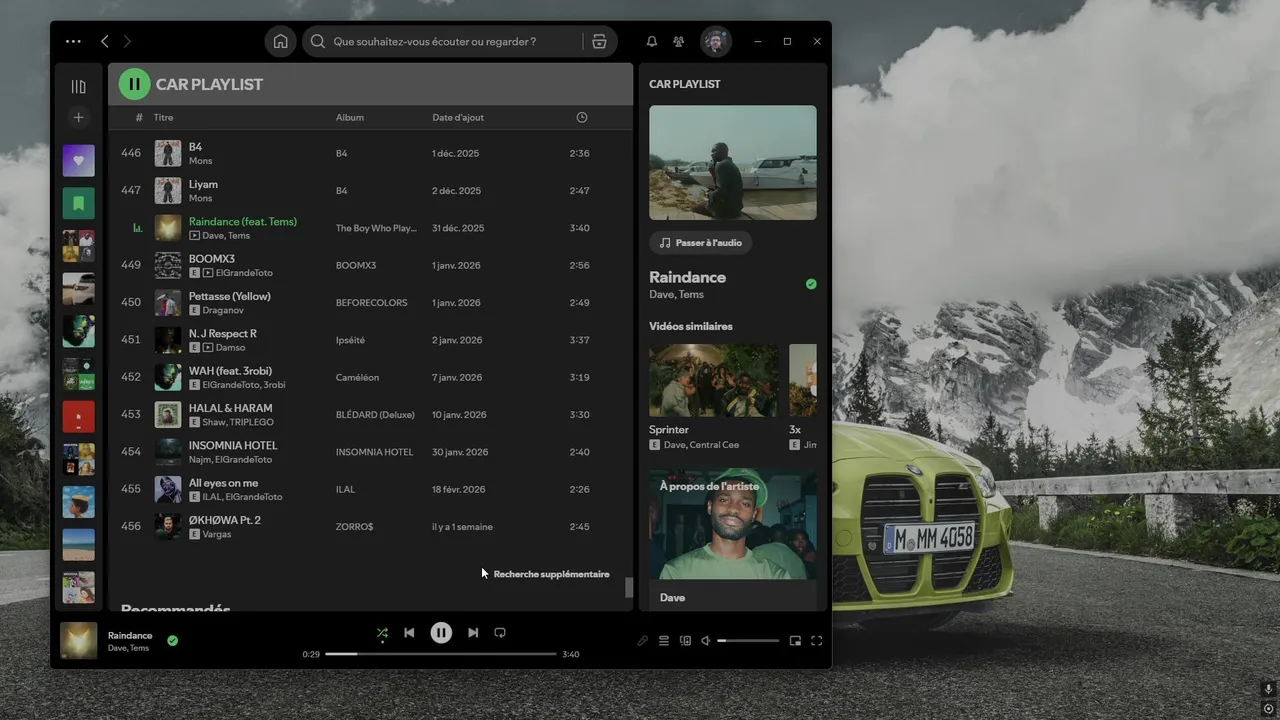Skip to next track
Image resolution: width=1280 pixels, height=720 pixels.
pos(473,633)
